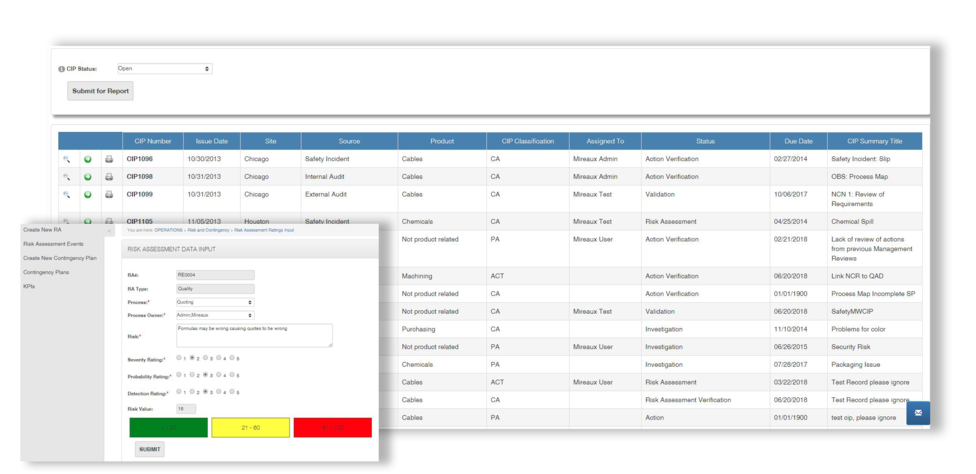Click the green 1 - 20 risk band
Screen dimensions: 976x474
168,427
